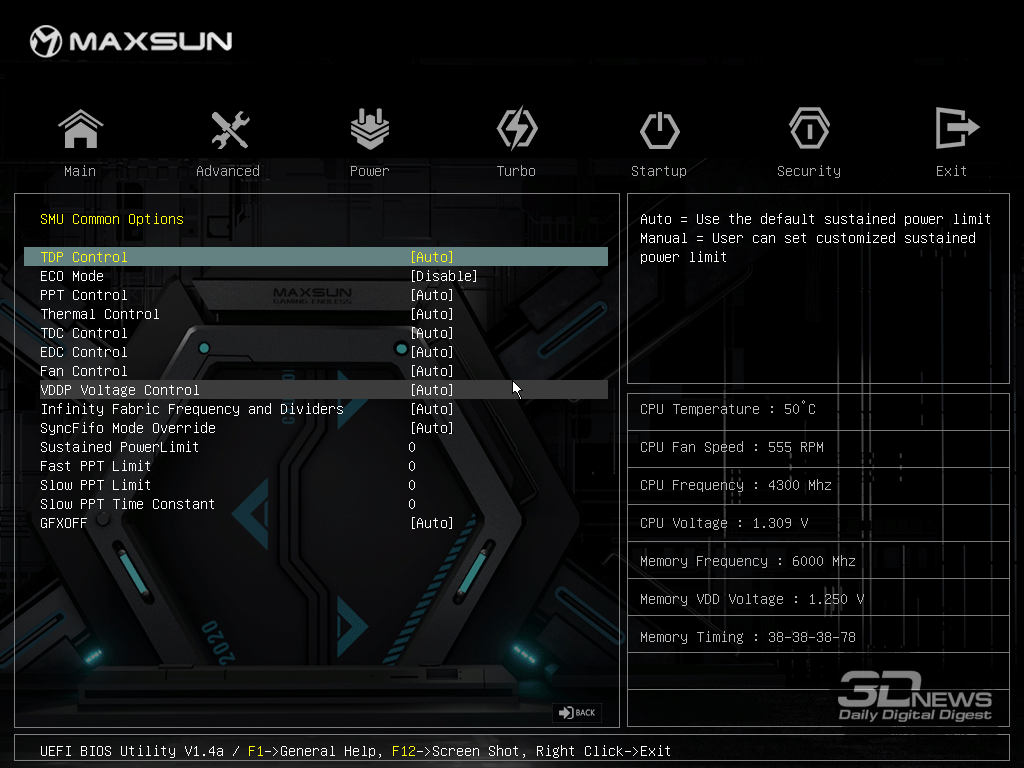Select the ECO Mode row label
Viewport: 1024px width, 768px height.
coord(72,276)
